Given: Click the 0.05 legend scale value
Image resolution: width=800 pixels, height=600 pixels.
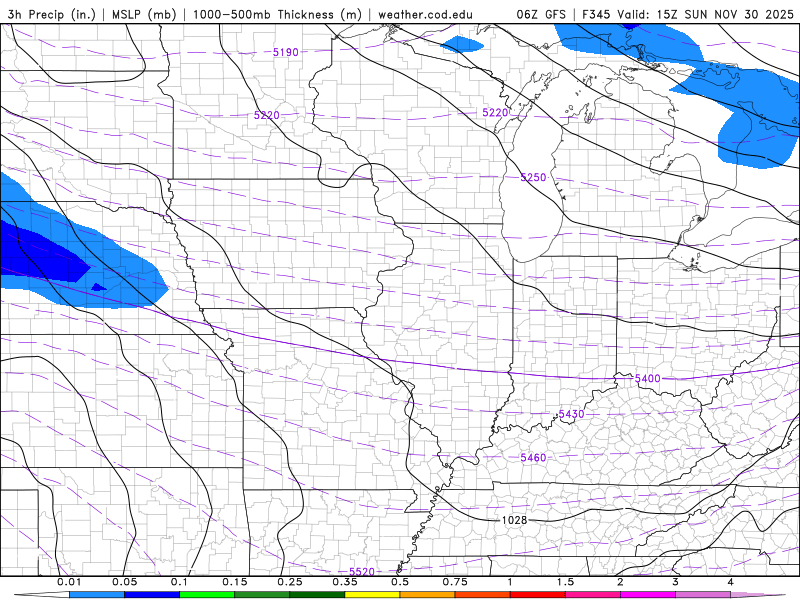Looking at the screenshot, I should (124, 582).
